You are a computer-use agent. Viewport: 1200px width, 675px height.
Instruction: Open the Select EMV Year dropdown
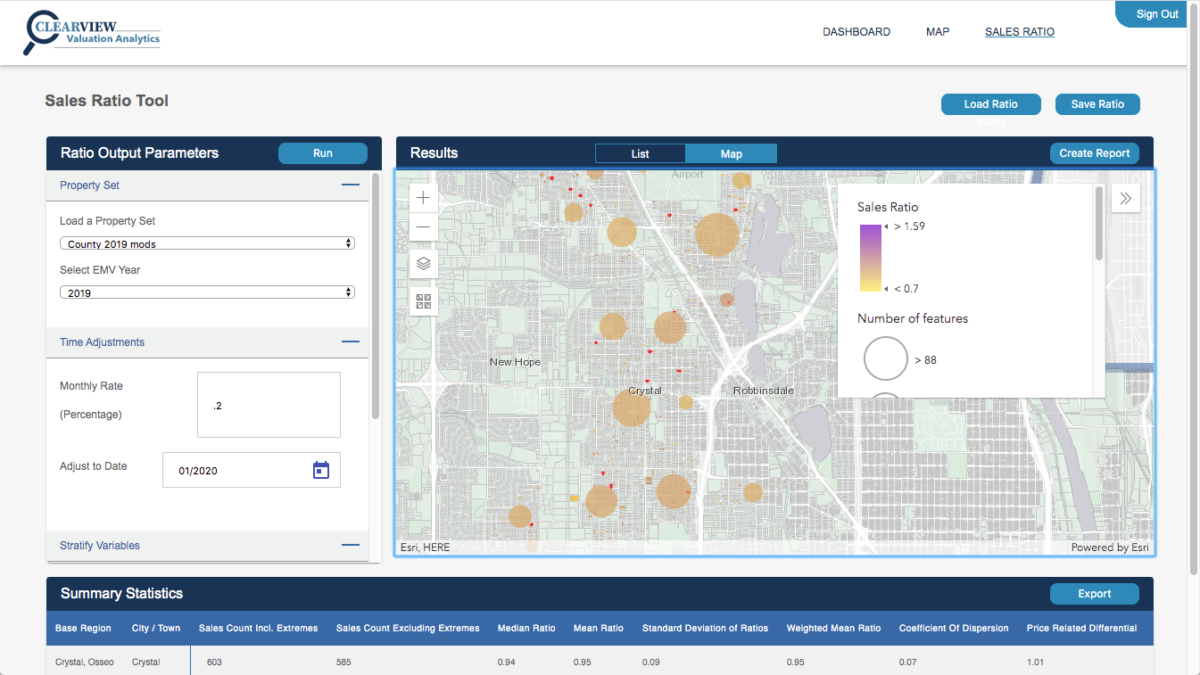point(207,291)
